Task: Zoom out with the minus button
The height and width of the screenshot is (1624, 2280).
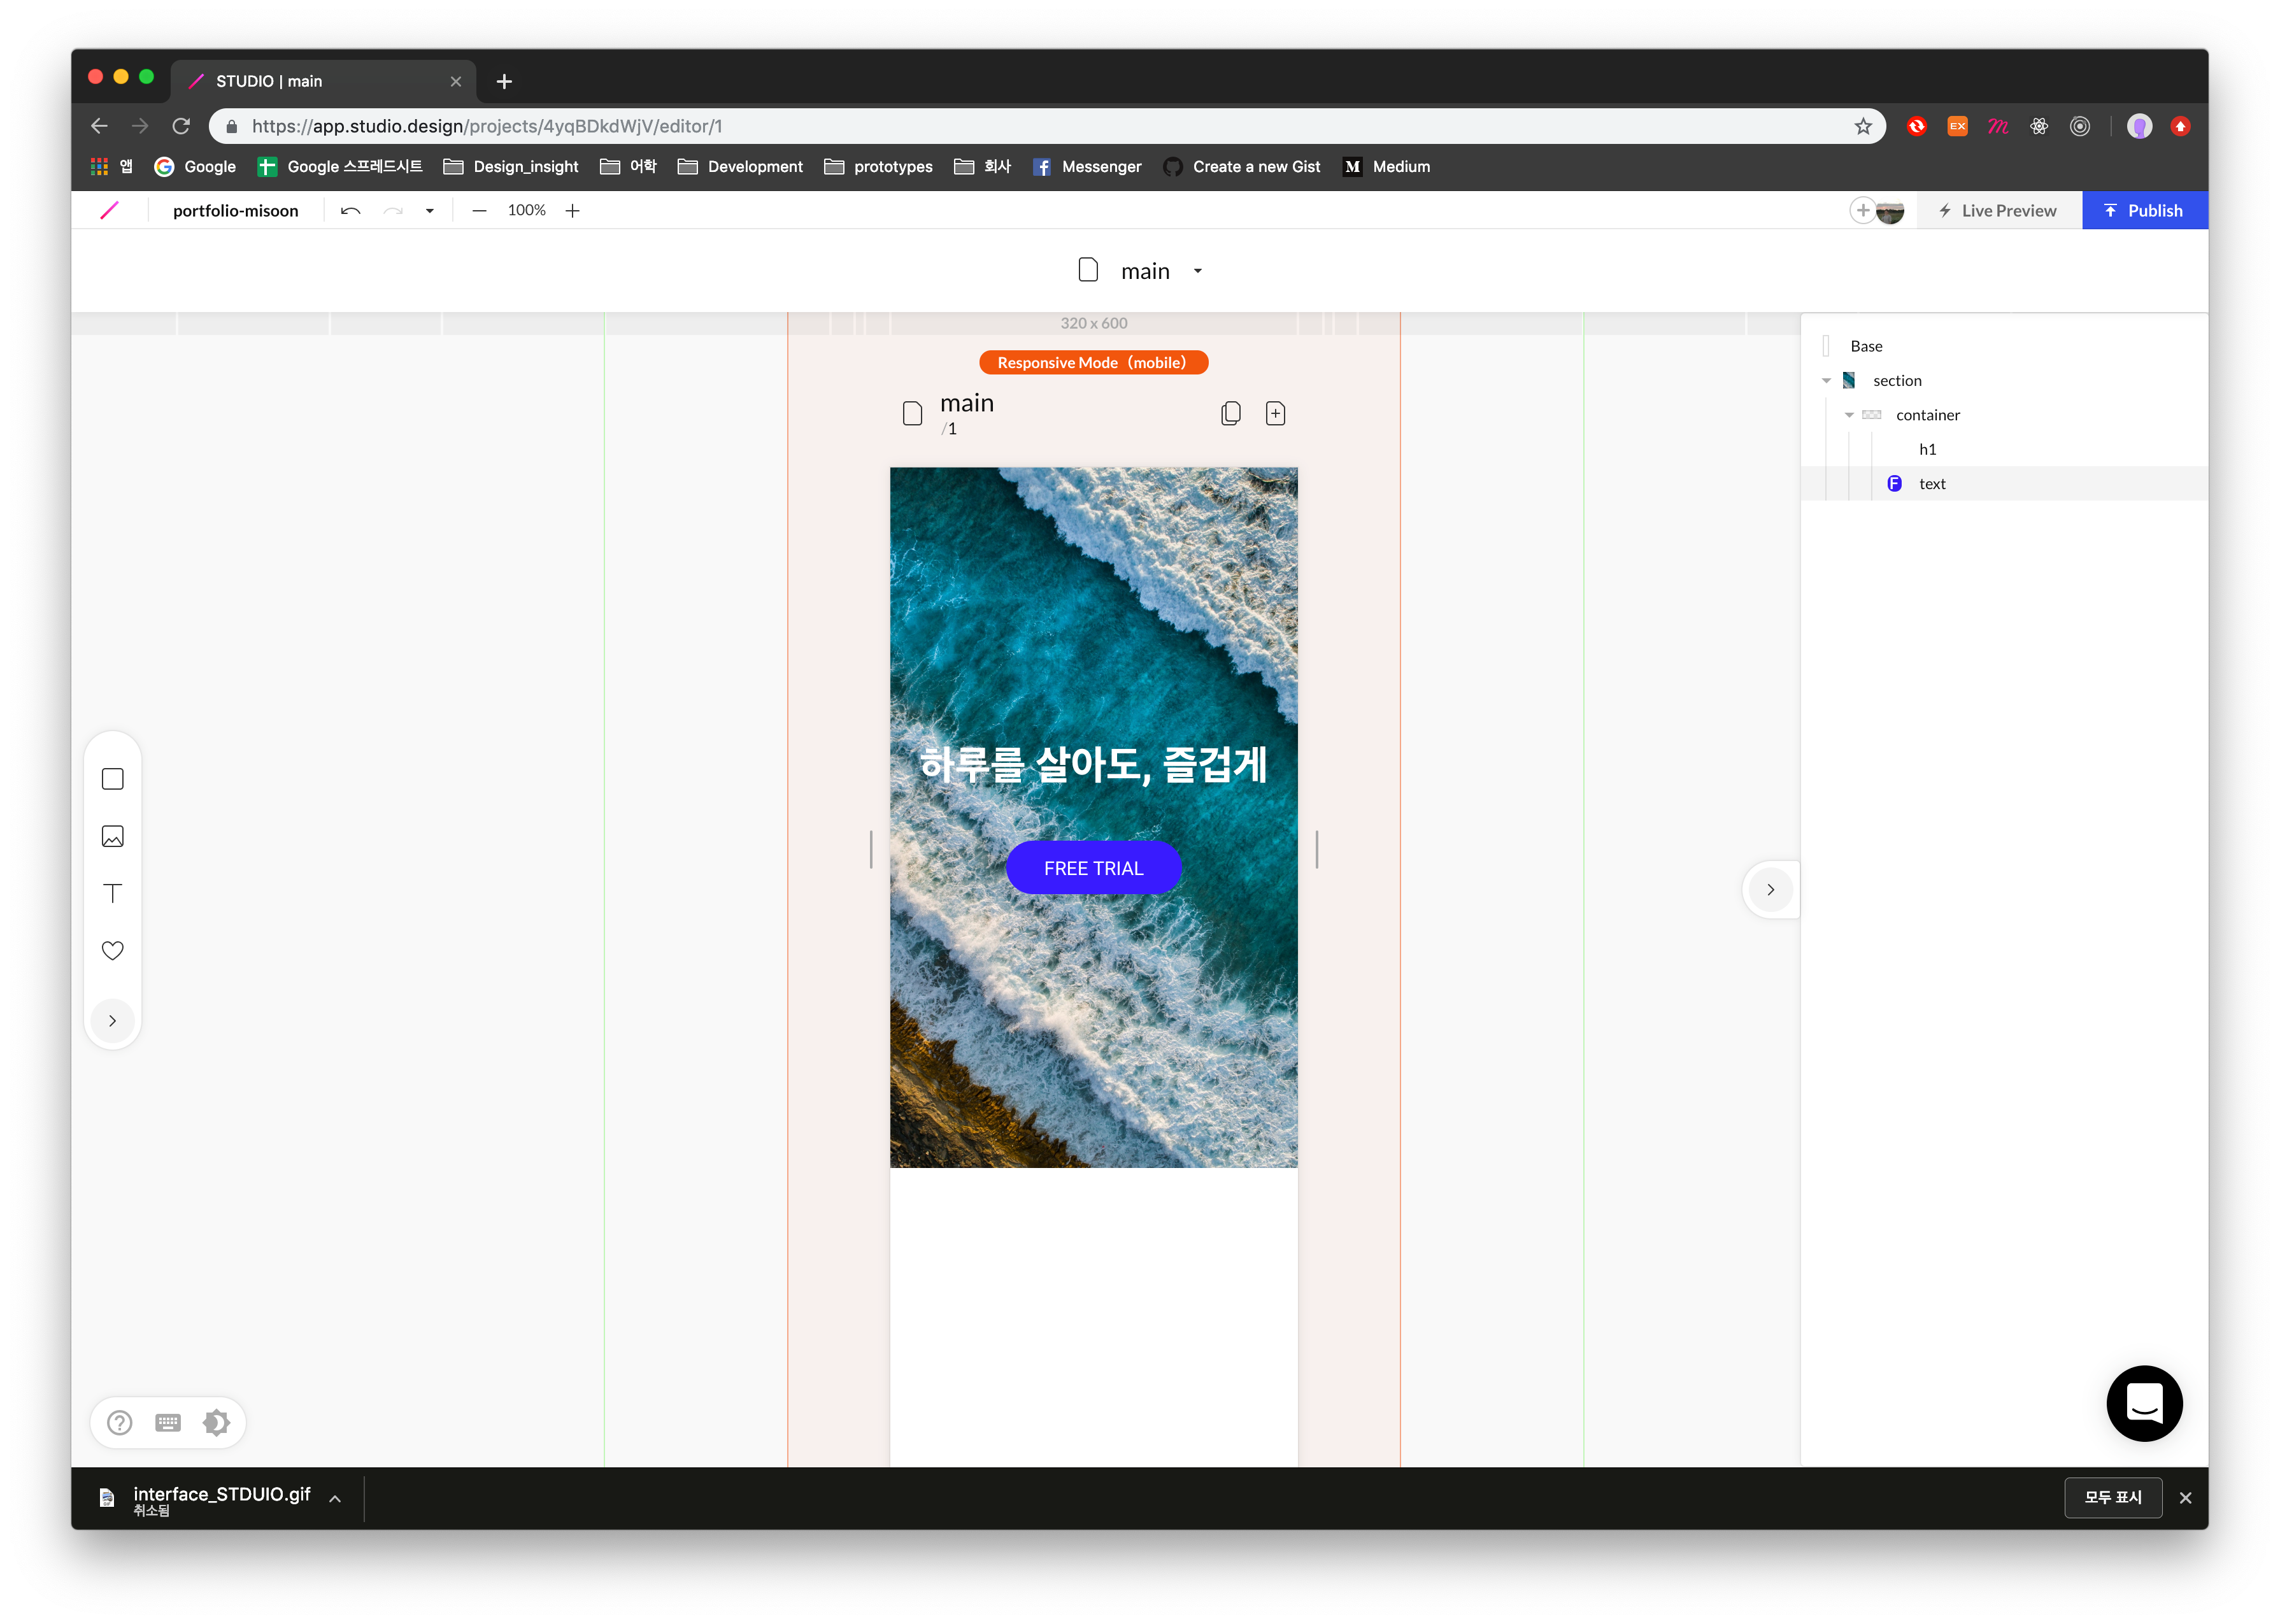Action: 479,210
